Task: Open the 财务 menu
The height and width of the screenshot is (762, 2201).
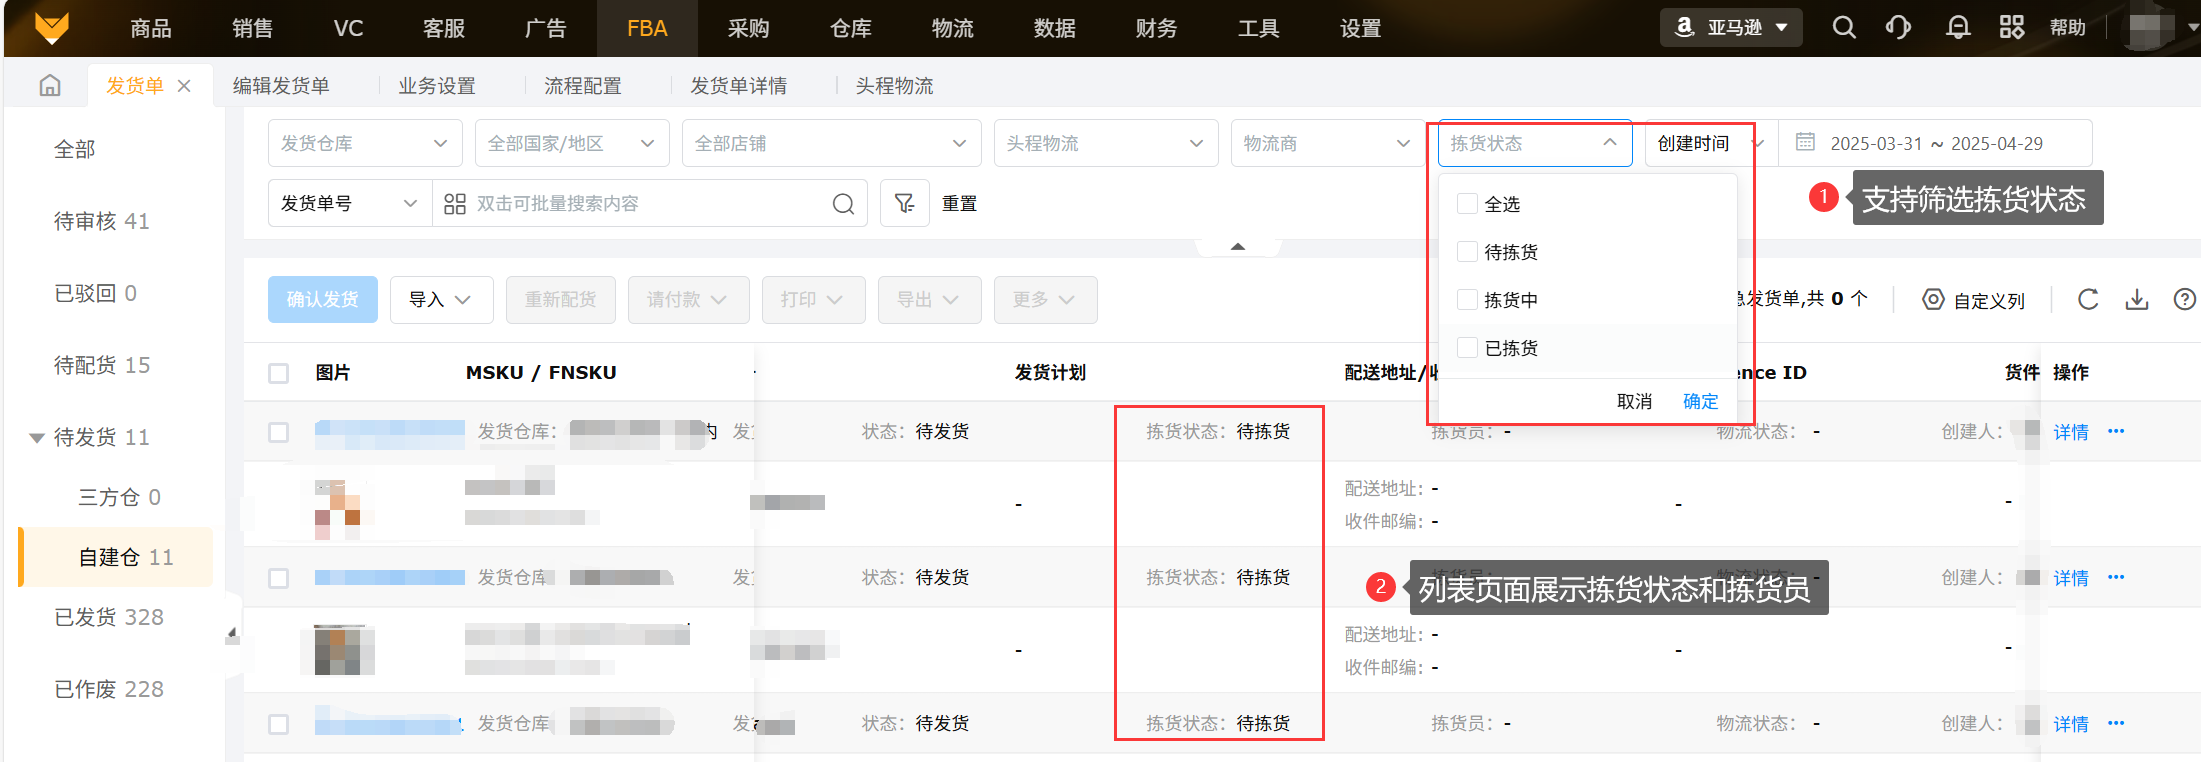Action: 1157,28
